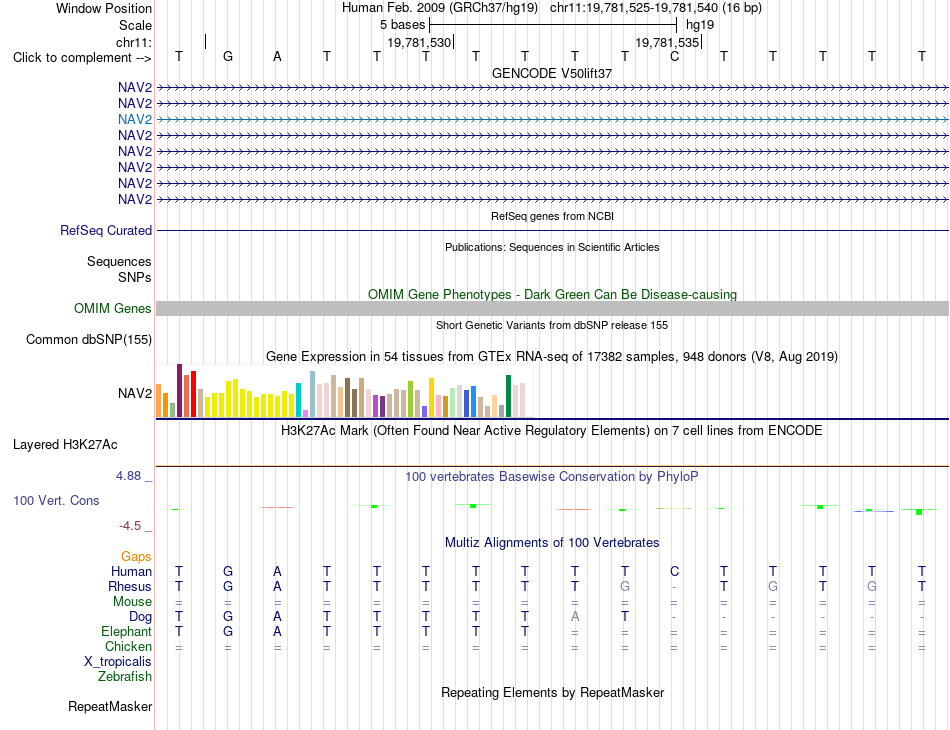
Task: Click the tallest dark-magenta GTEx bar
Action: tap(179, 391)
